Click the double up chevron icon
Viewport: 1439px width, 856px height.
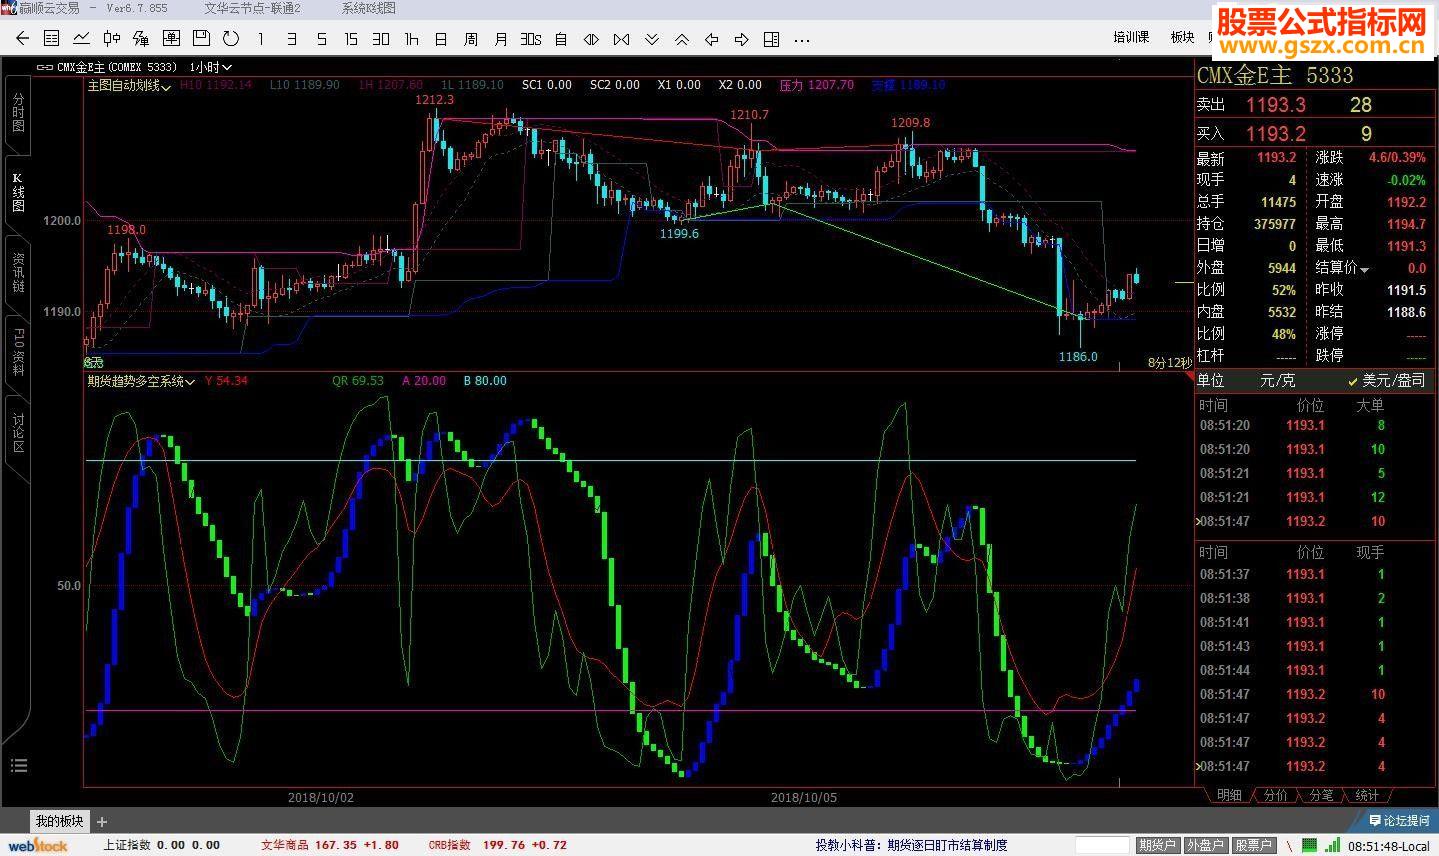[681, 39]
